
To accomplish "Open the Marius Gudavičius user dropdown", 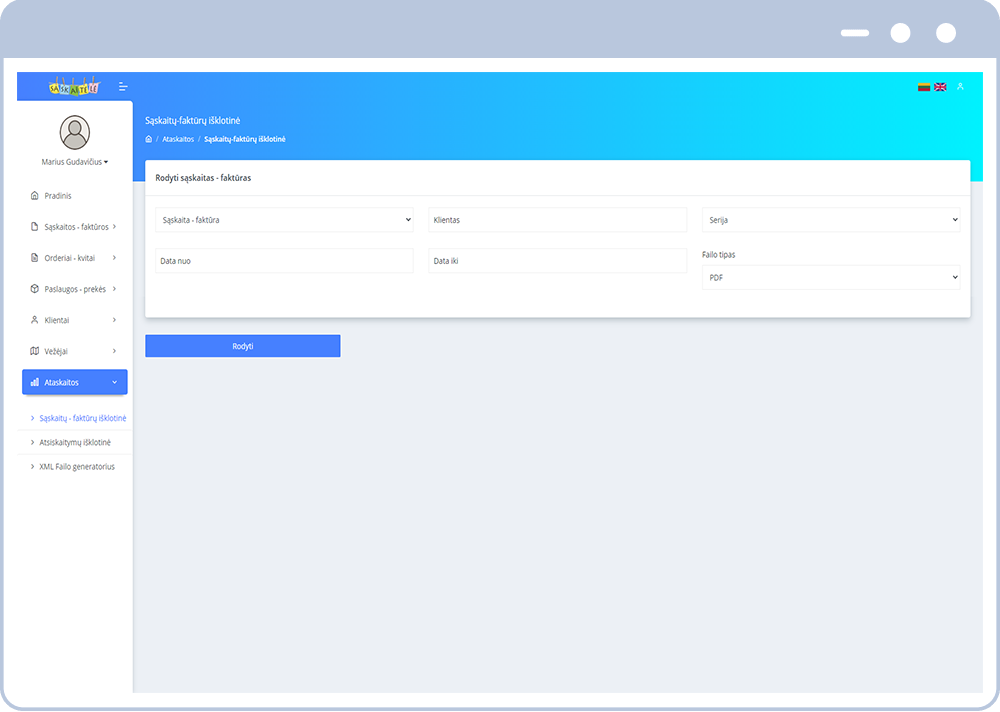I will click(x=75, y=162).
